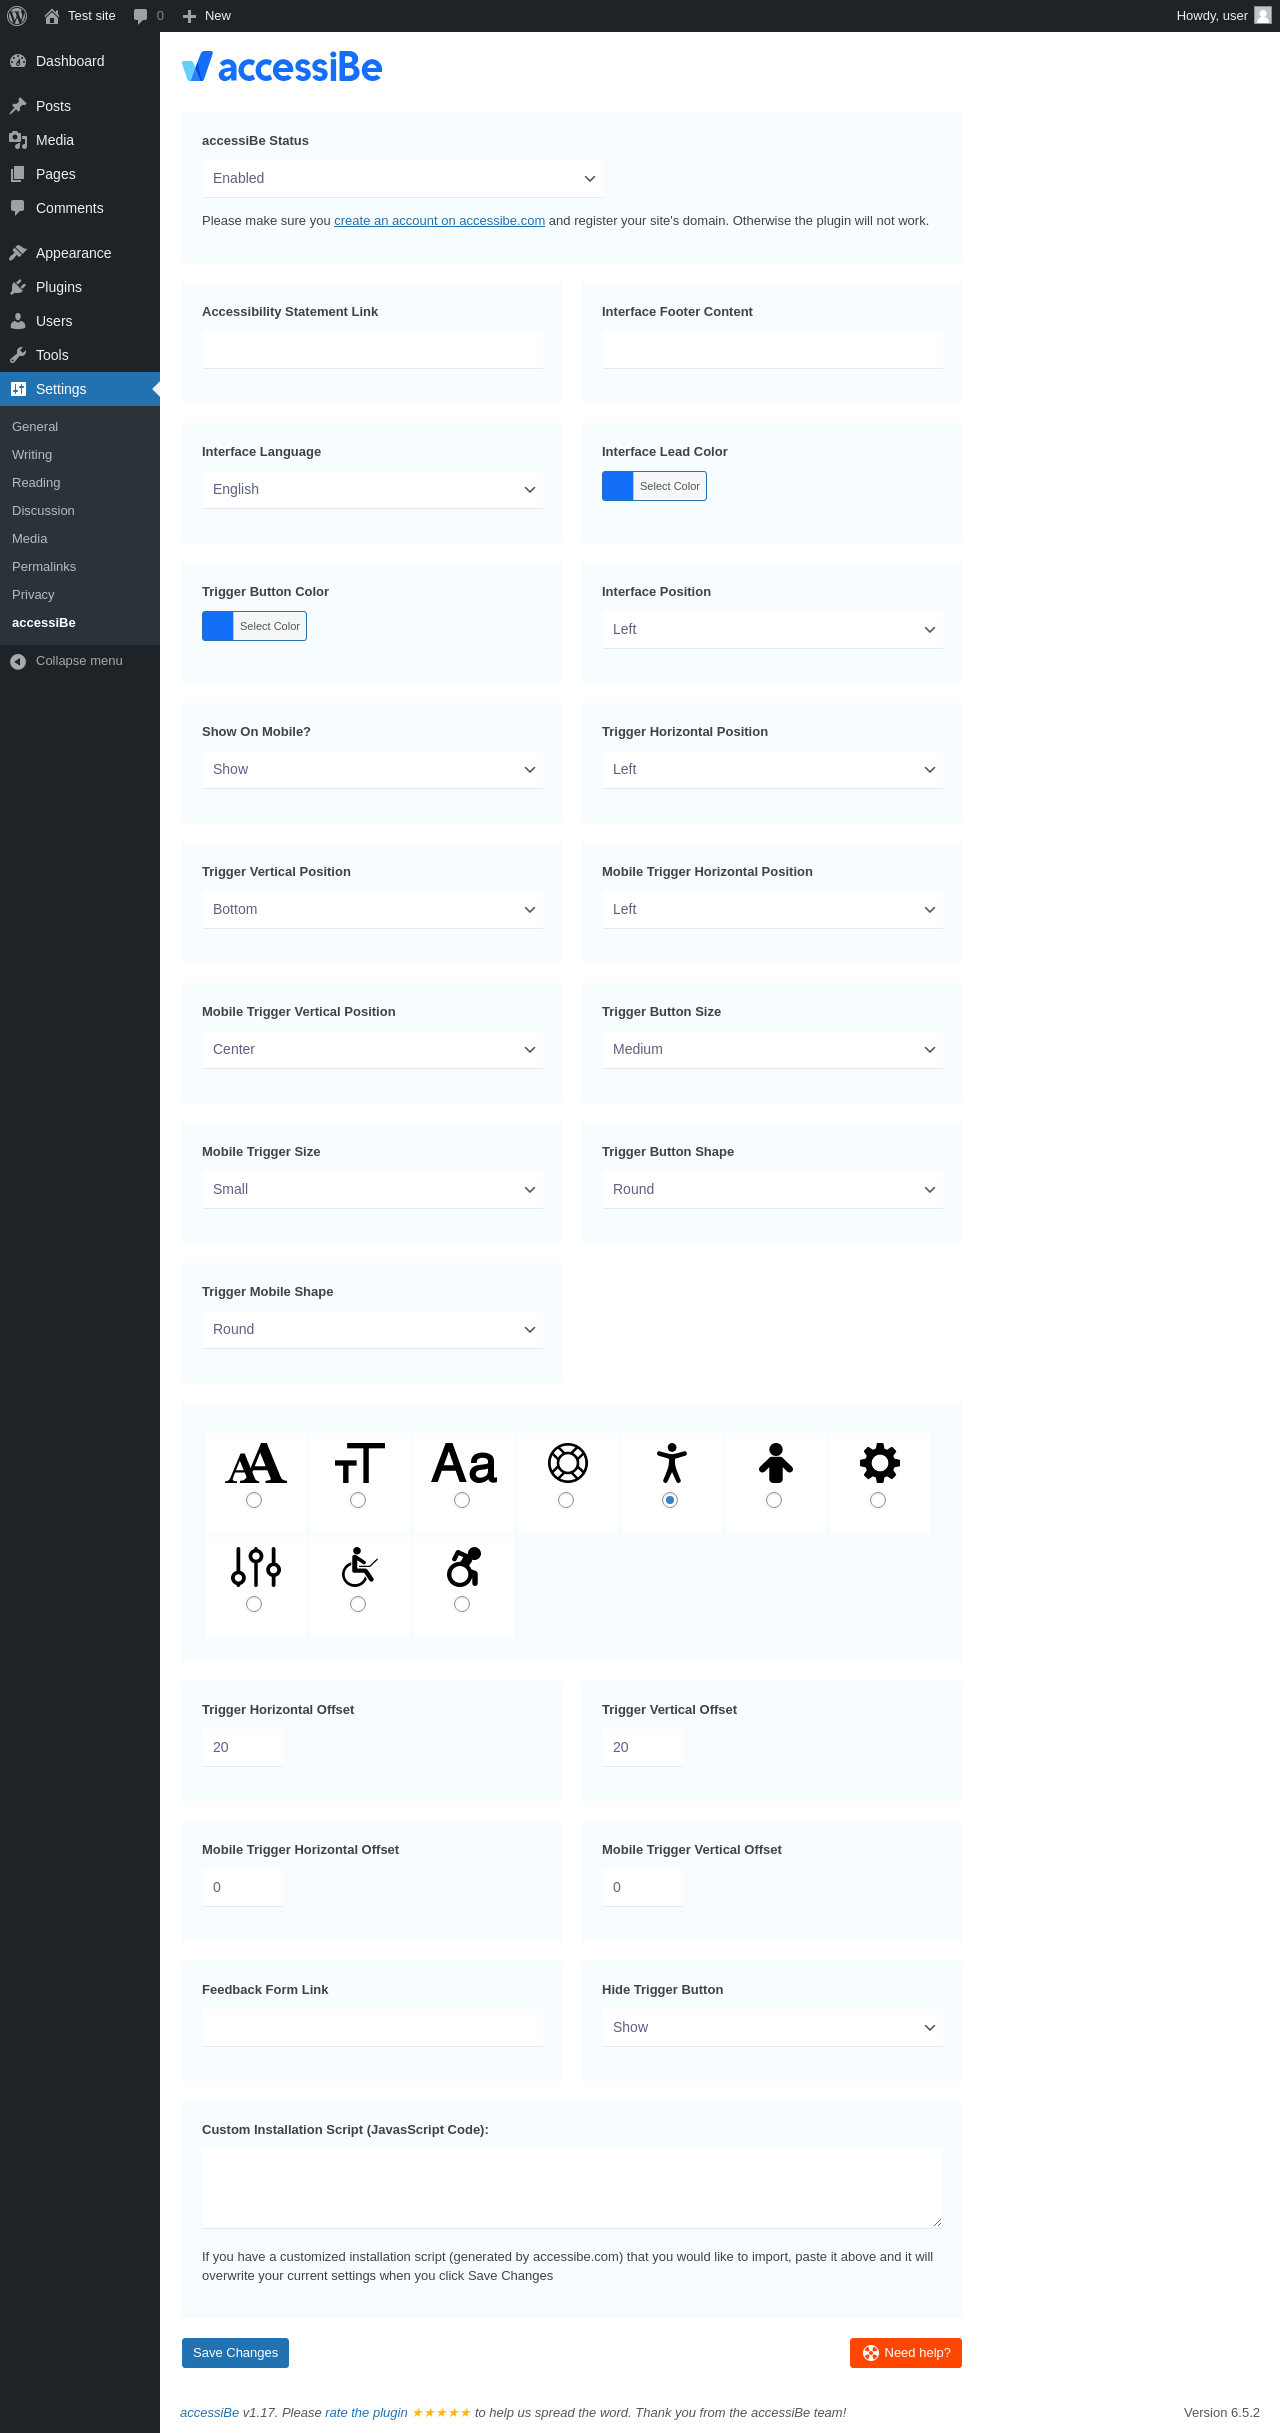Click the Dashboard gauge icon in sidebar
1280x2433 pixels.
(x=18, y=61)
